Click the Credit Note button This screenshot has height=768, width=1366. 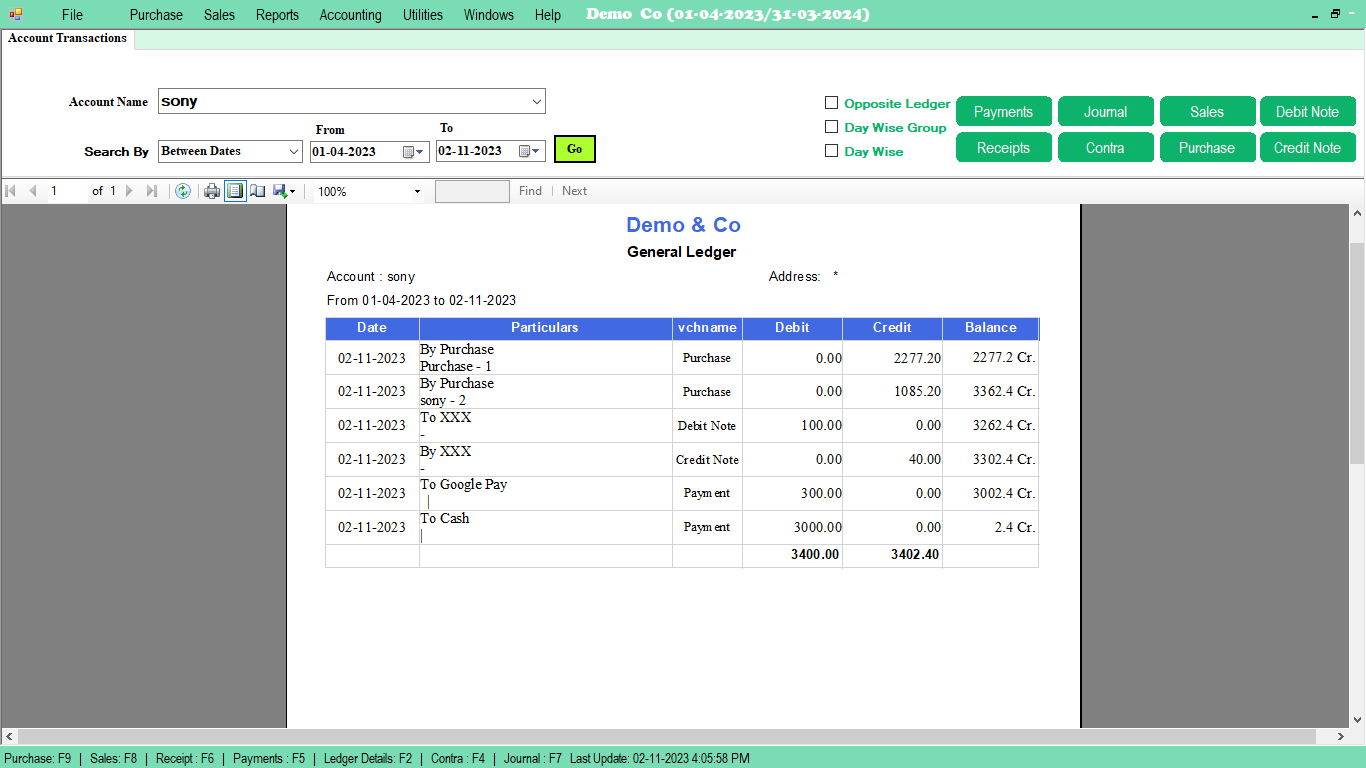pyautogui.click(x=1308, y=147)
